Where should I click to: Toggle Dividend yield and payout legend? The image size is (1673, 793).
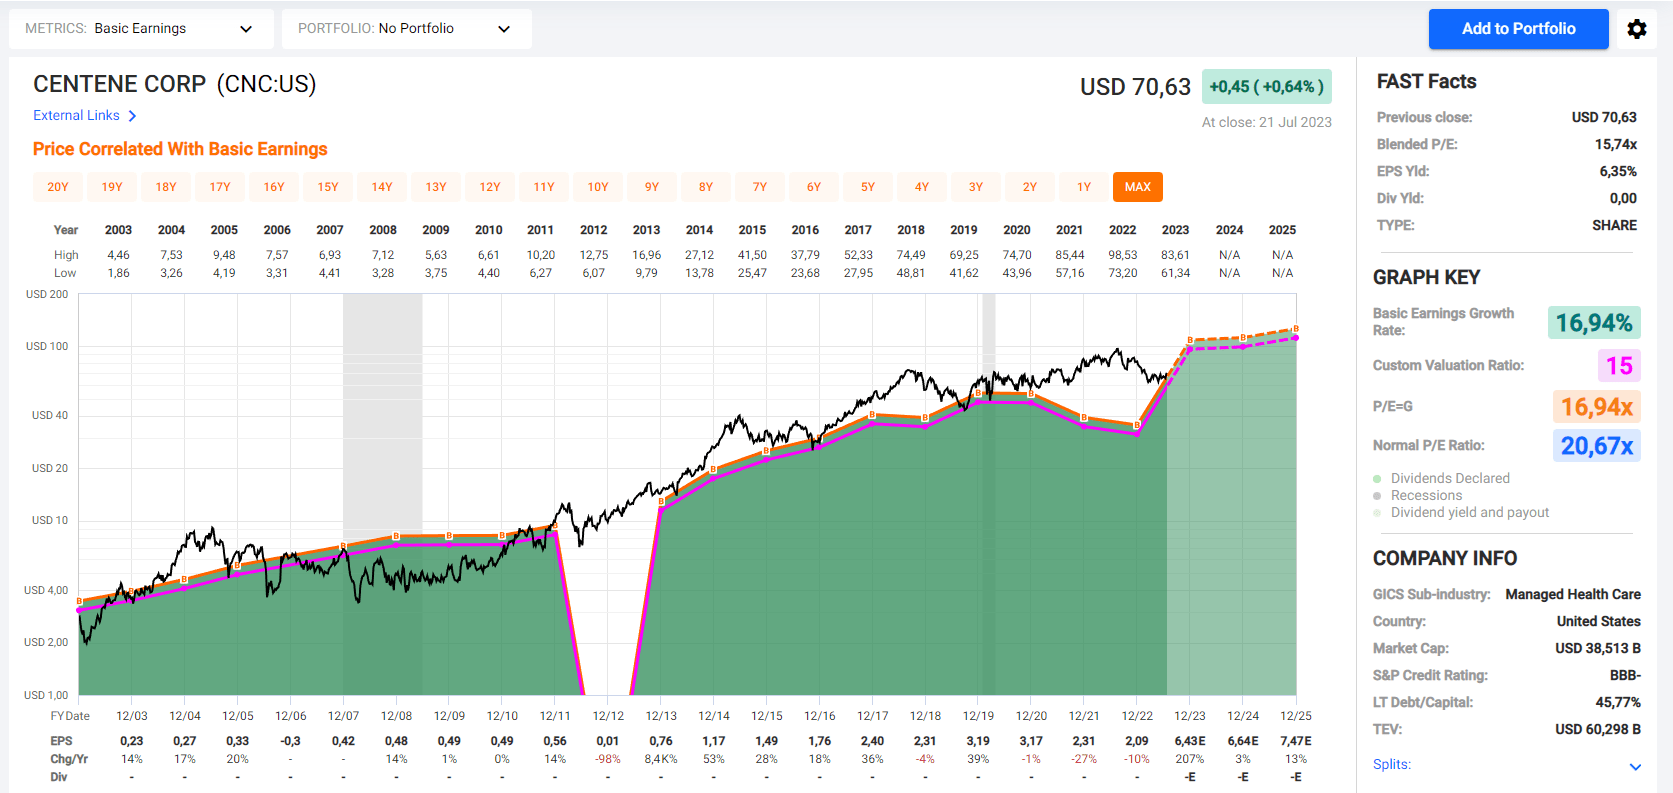coord(1377,513)
